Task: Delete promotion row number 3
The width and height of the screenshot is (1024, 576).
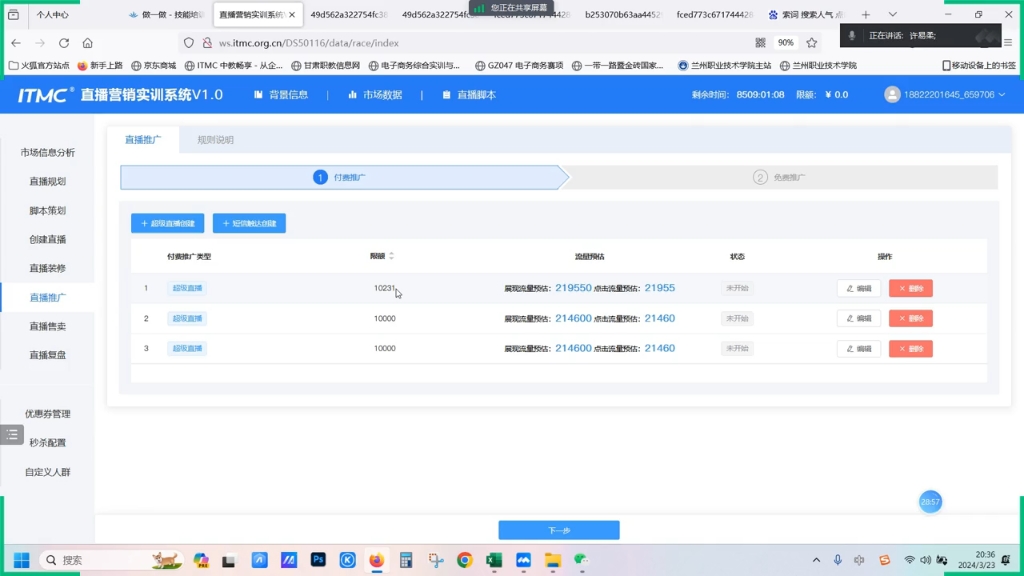Action: click(910, 349)
